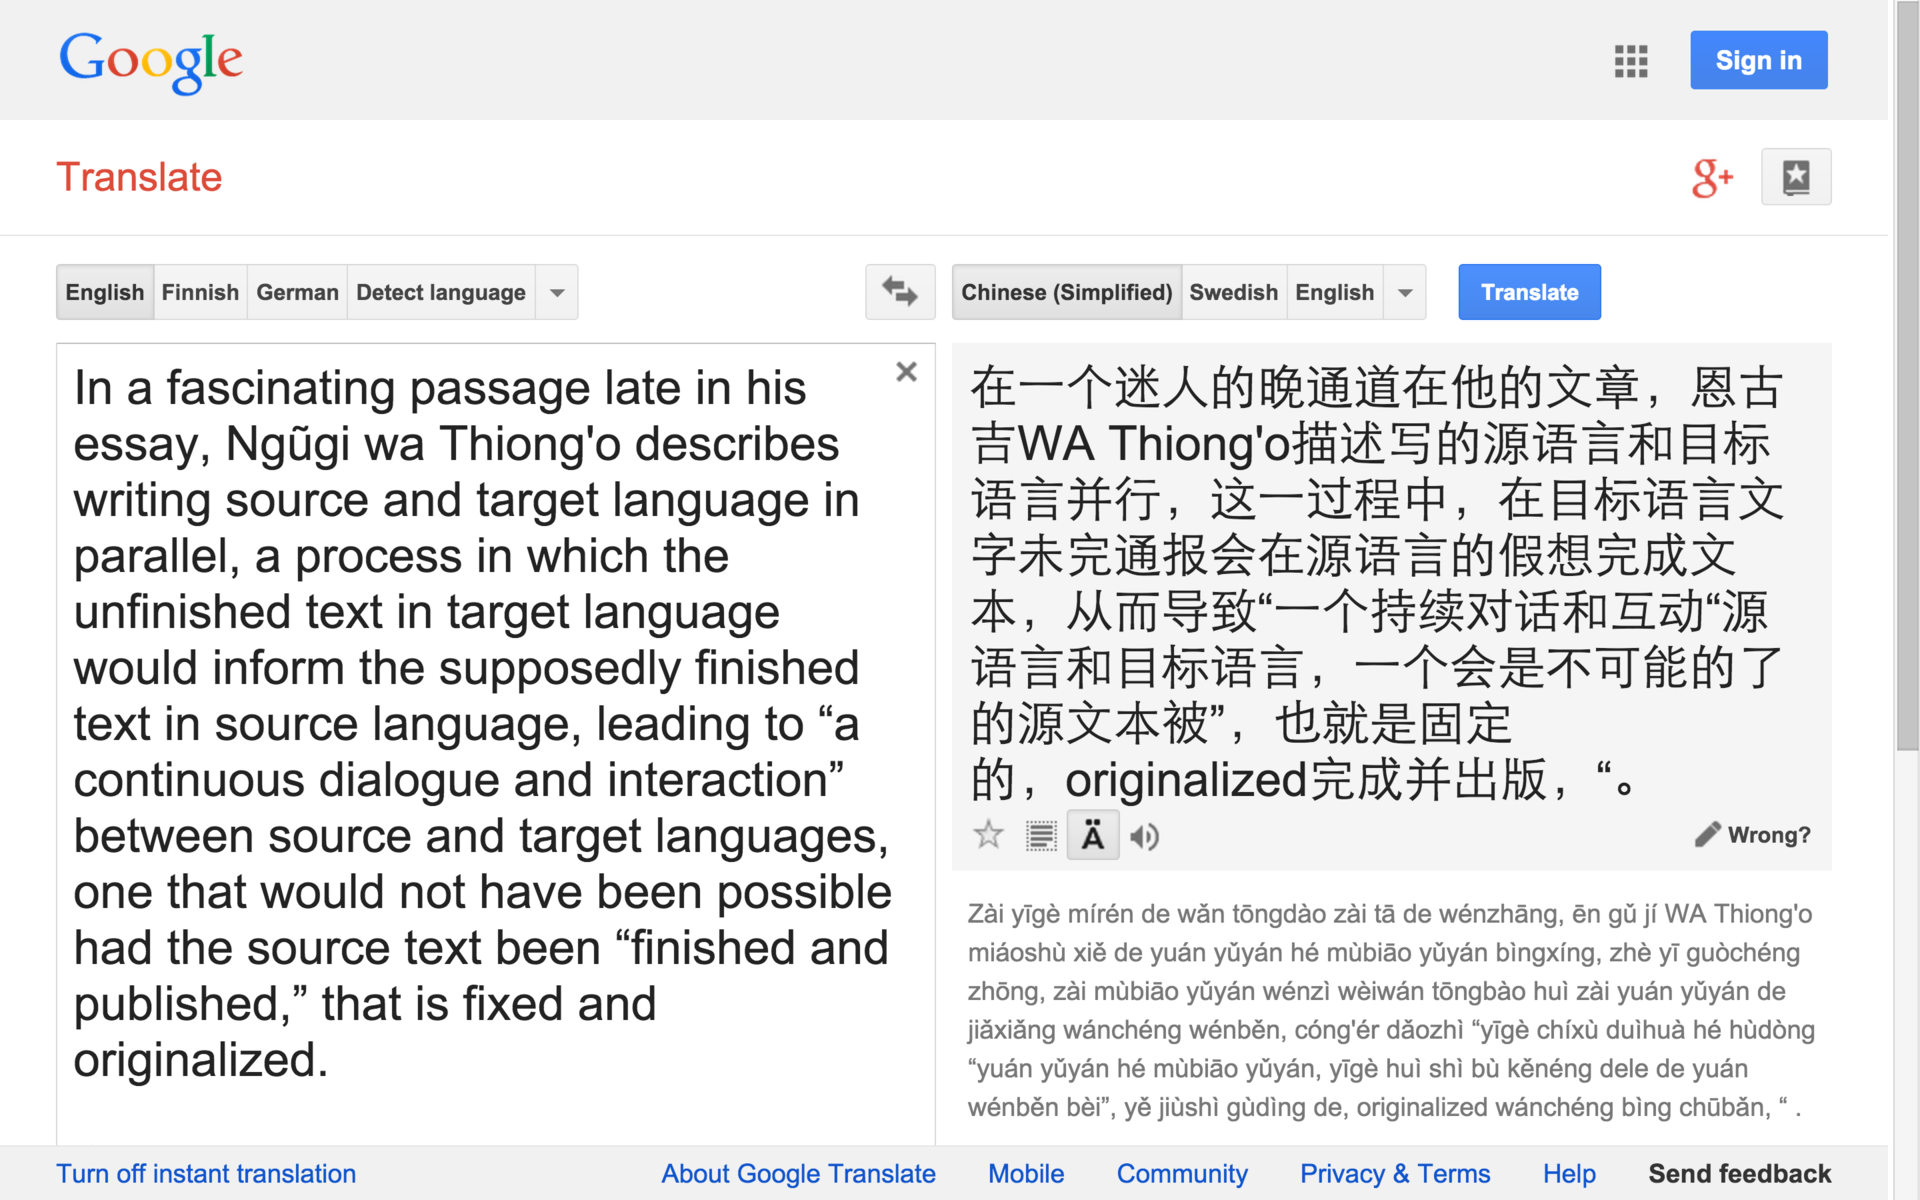Screen dimensions: 1920x1200
Task: Click the Google+ share icon
Action: pyautogui.click(x=1711, y=178)
